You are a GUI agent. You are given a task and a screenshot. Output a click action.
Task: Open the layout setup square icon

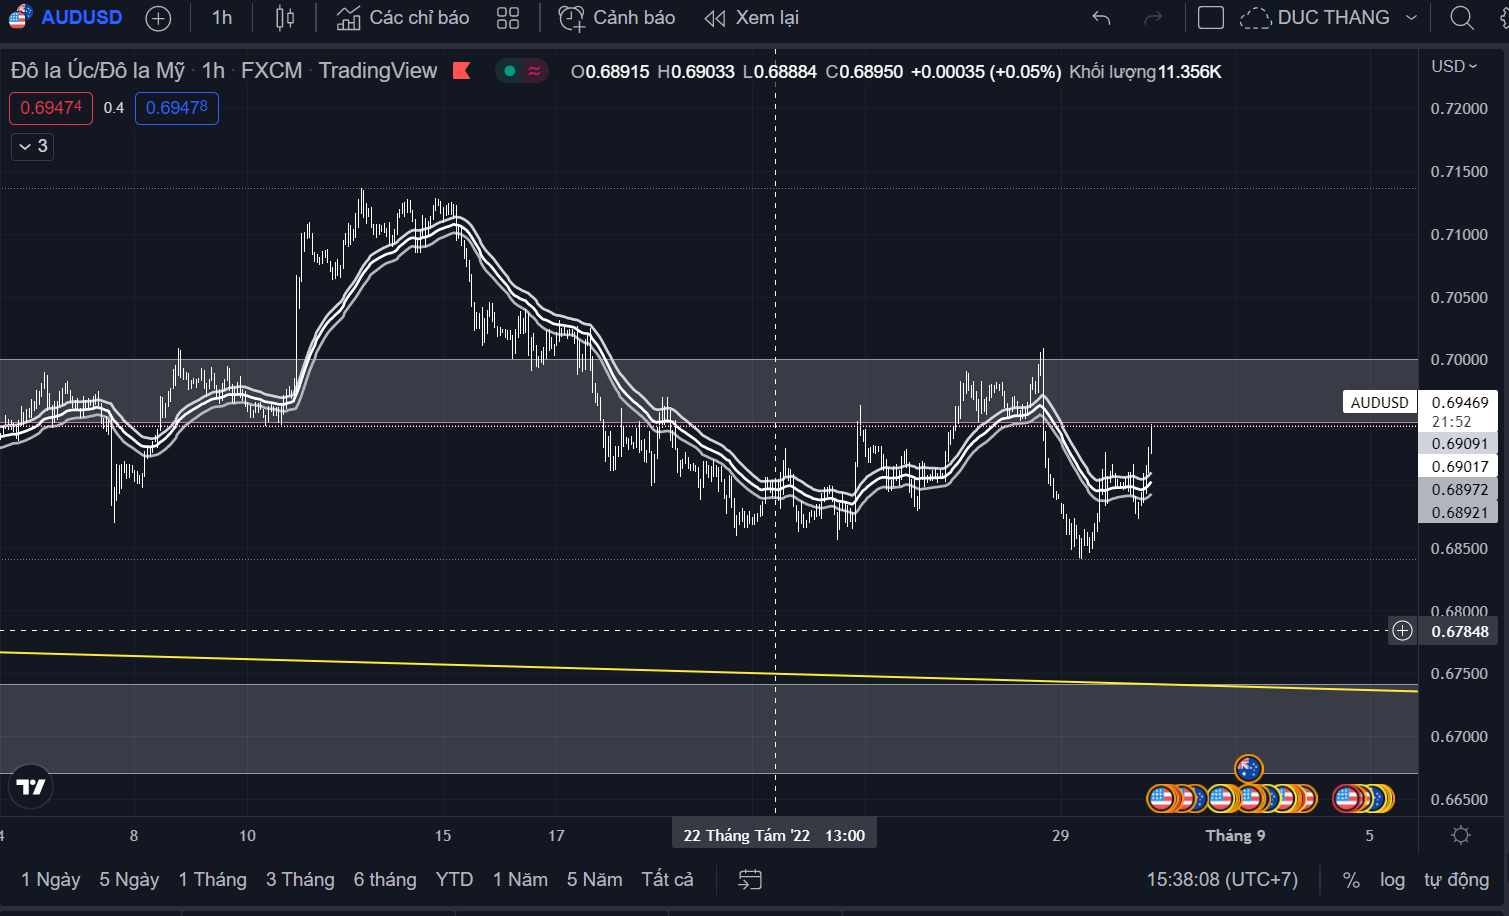[1211, 18]
